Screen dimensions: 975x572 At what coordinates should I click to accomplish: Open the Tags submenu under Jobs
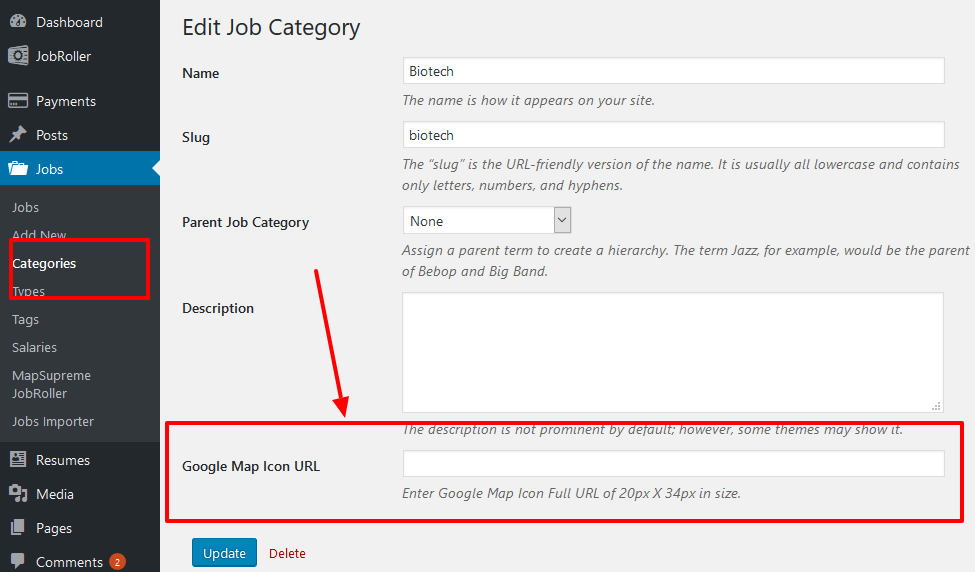(25, 320)
